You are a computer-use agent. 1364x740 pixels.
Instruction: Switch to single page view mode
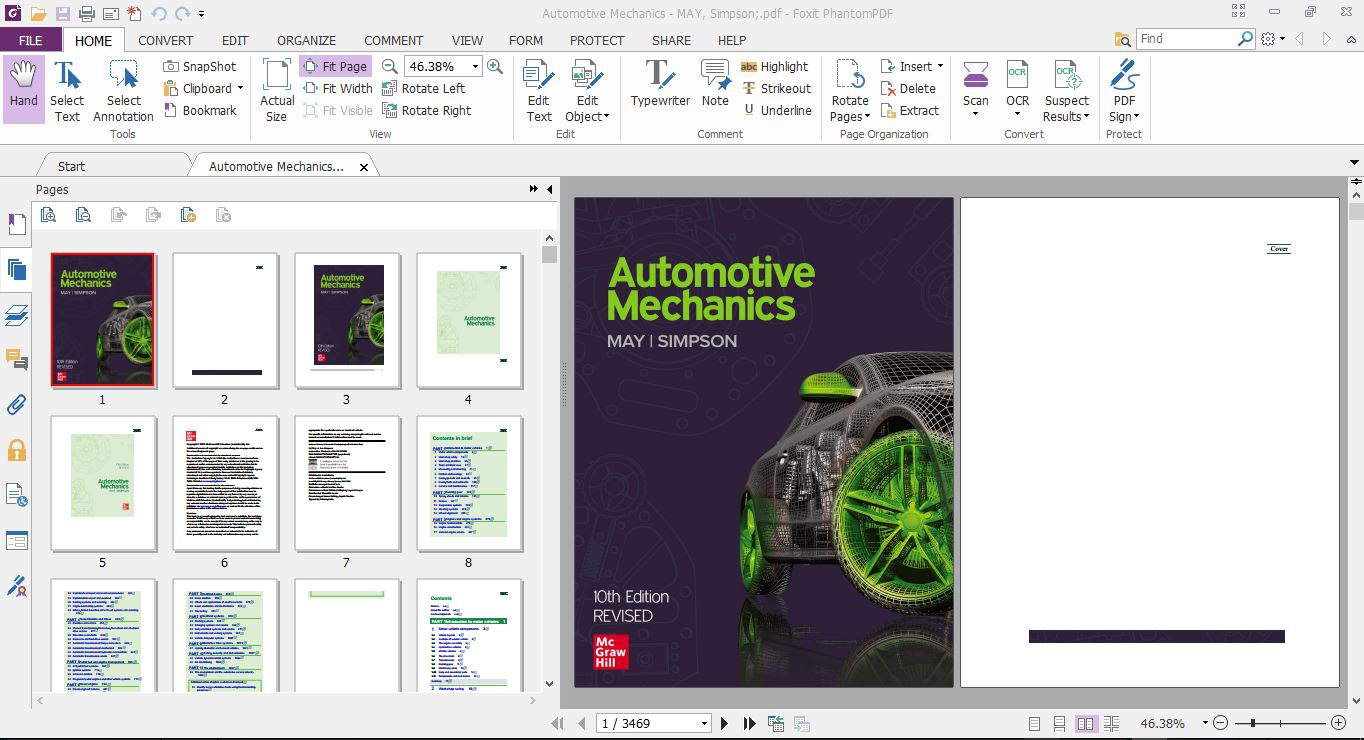pos(1034,723)
